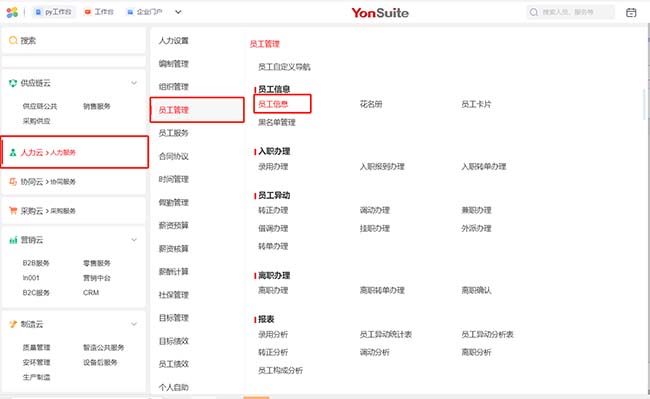Click the 协同云 icon
650x399 pixels.
click(13, 181)
